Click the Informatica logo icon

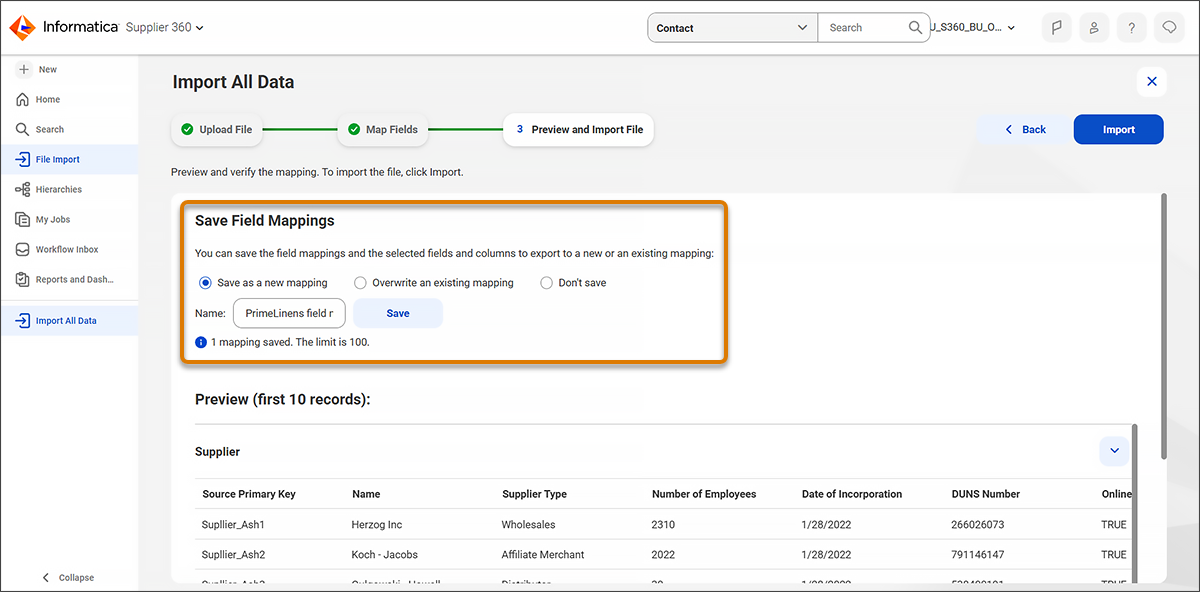[24, 28]
